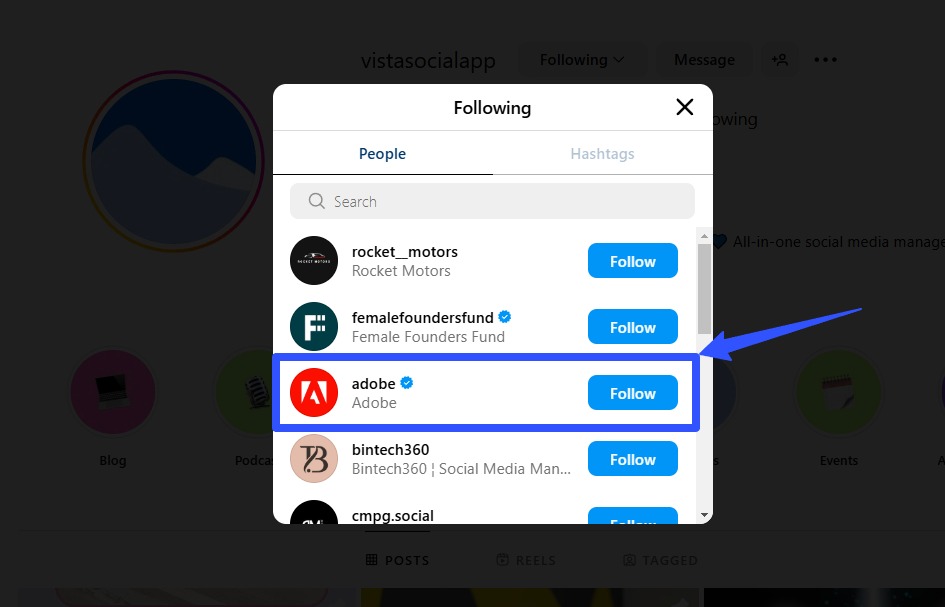Click the search magnifier icon
The height and width of the screenshot is (607, 945).
316,201
